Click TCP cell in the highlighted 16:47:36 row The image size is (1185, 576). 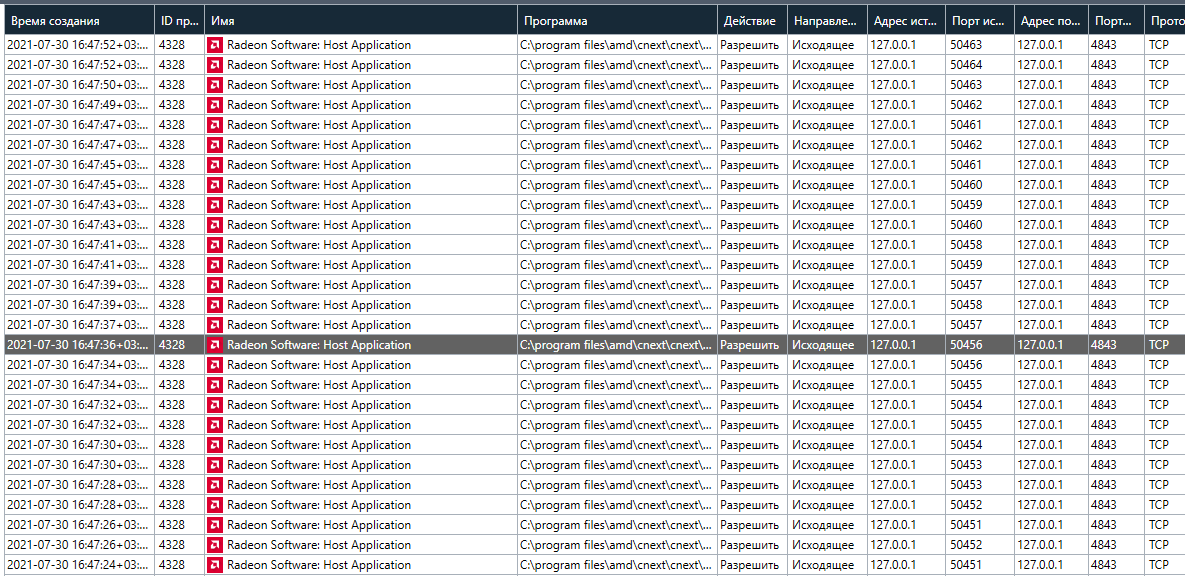click(1165, 345)
